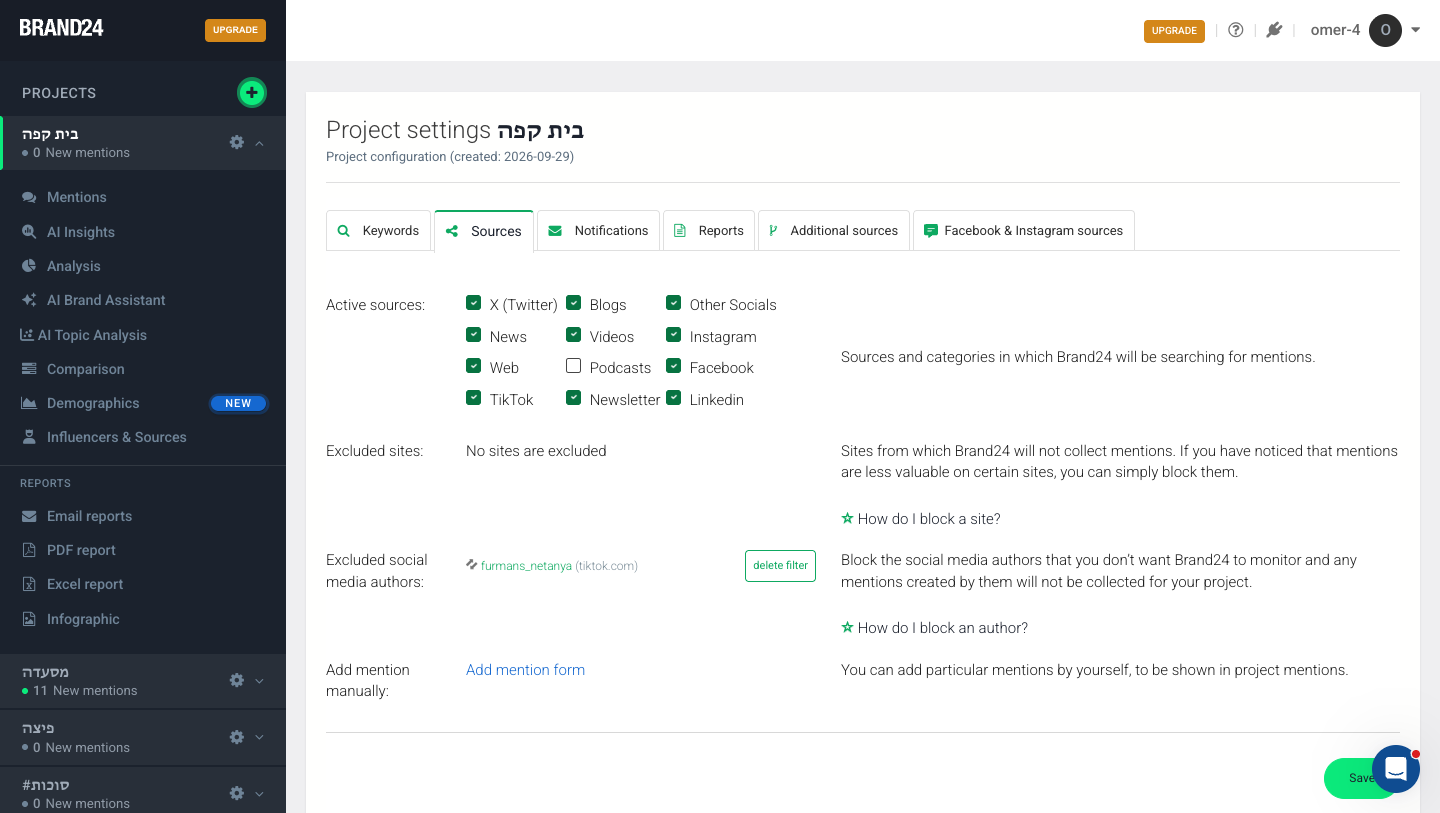
Task: Click the star icon beside 'How do I block an author?'
Action: click(x=847, y=627)
